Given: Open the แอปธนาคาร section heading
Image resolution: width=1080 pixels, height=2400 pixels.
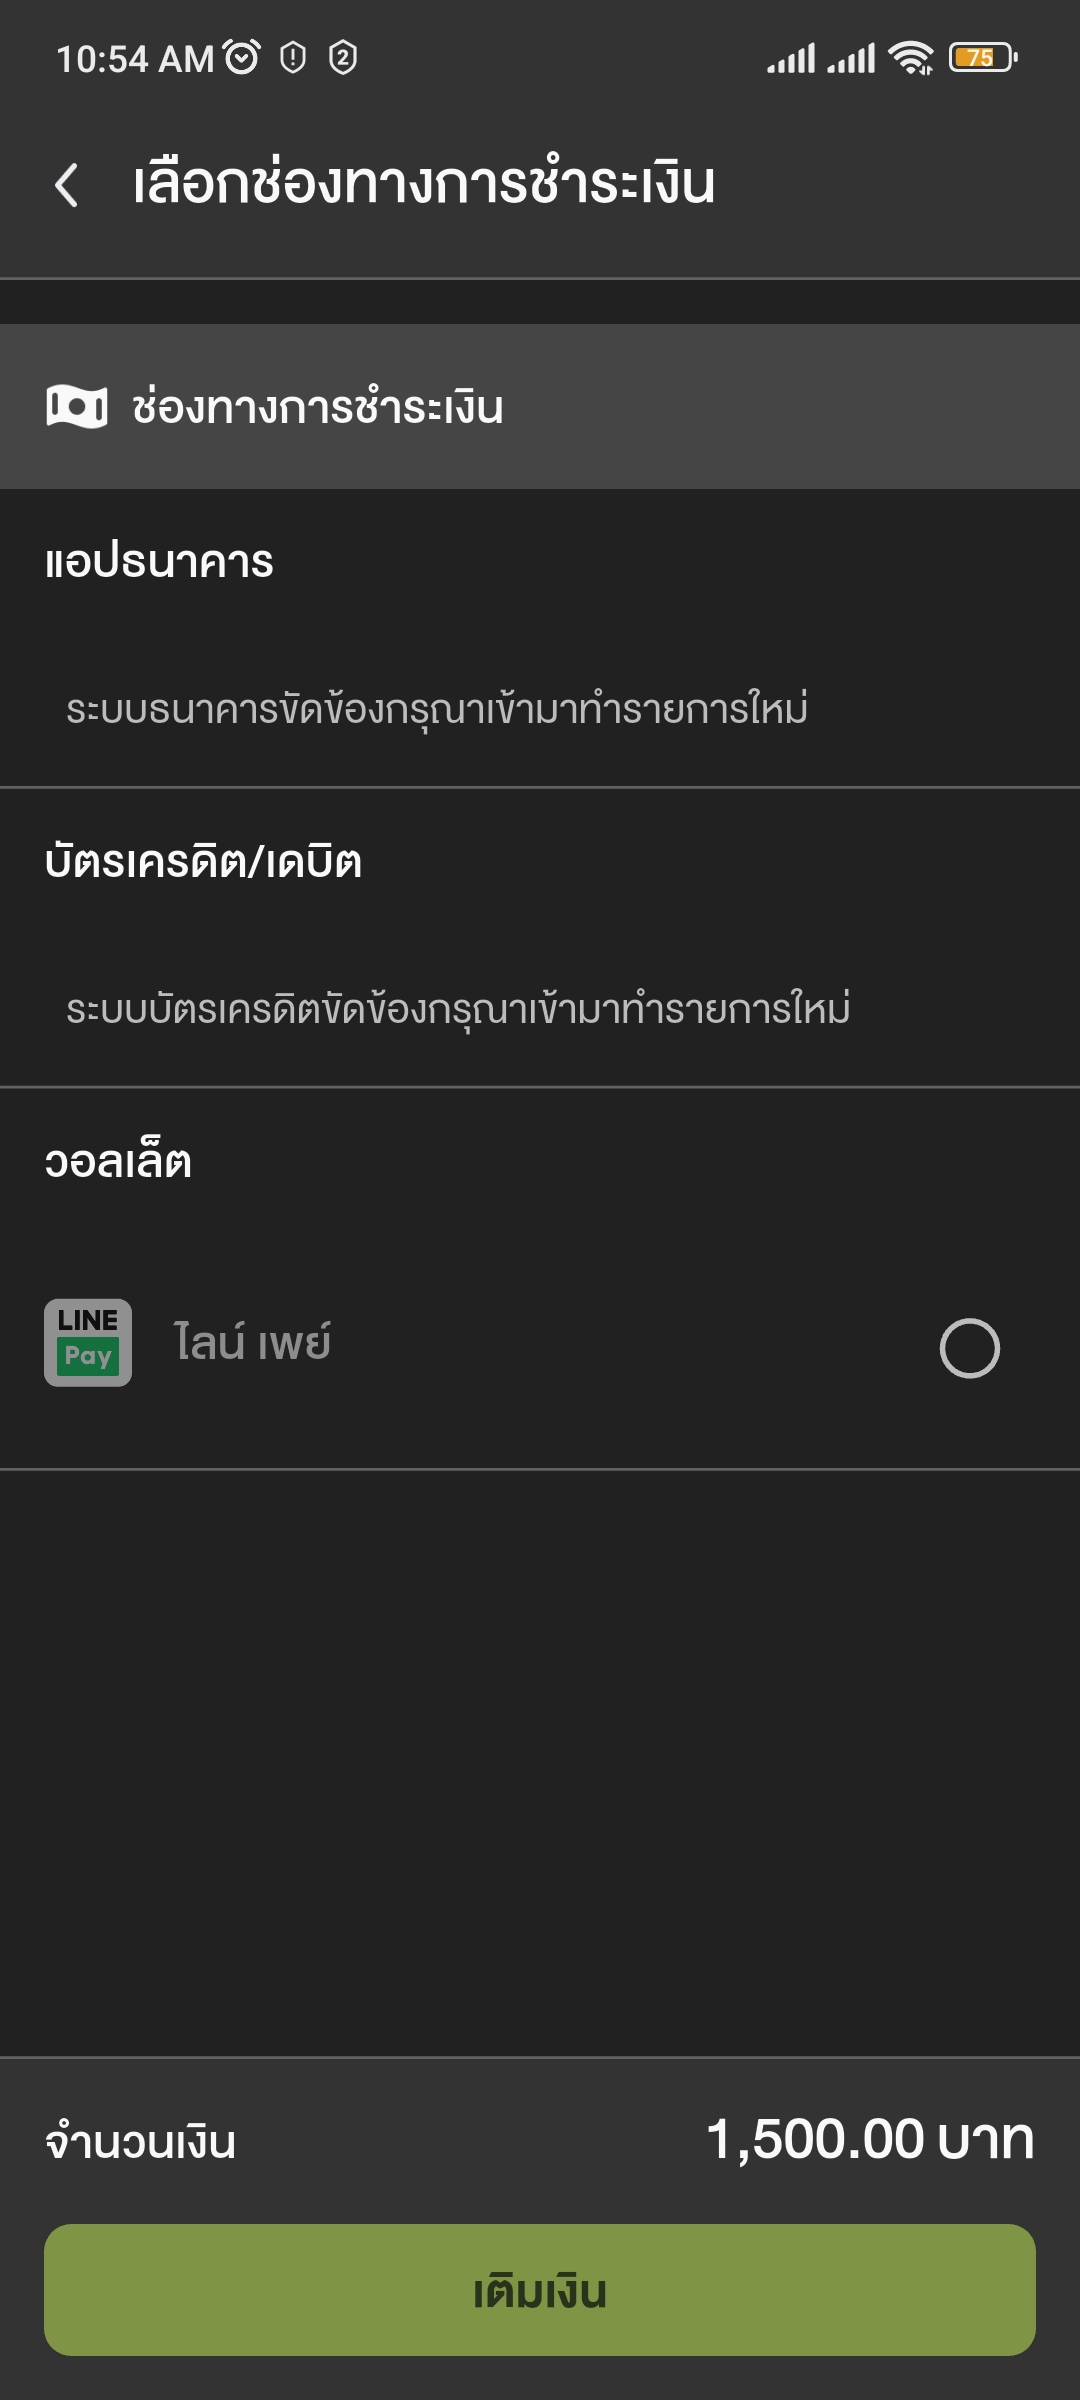Looking at the screenshot, I should coord(159,562).
